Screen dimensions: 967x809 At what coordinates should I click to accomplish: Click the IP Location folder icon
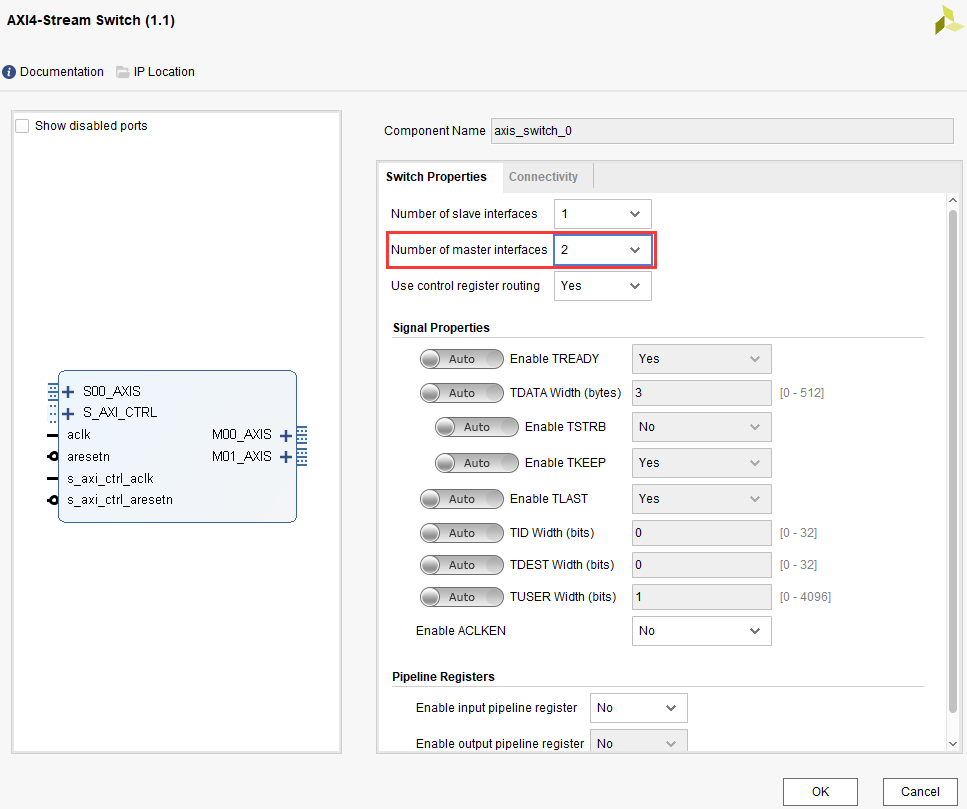tap(123, 72)
